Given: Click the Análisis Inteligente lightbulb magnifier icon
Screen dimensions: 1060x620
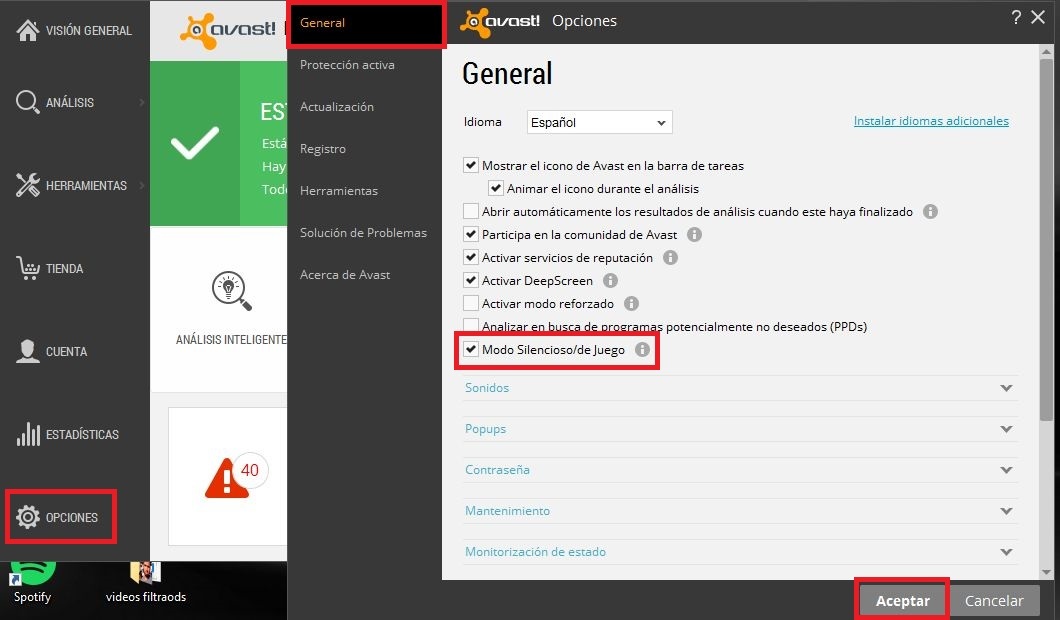Looking at the screenshot, I should (x=231, y=291).
